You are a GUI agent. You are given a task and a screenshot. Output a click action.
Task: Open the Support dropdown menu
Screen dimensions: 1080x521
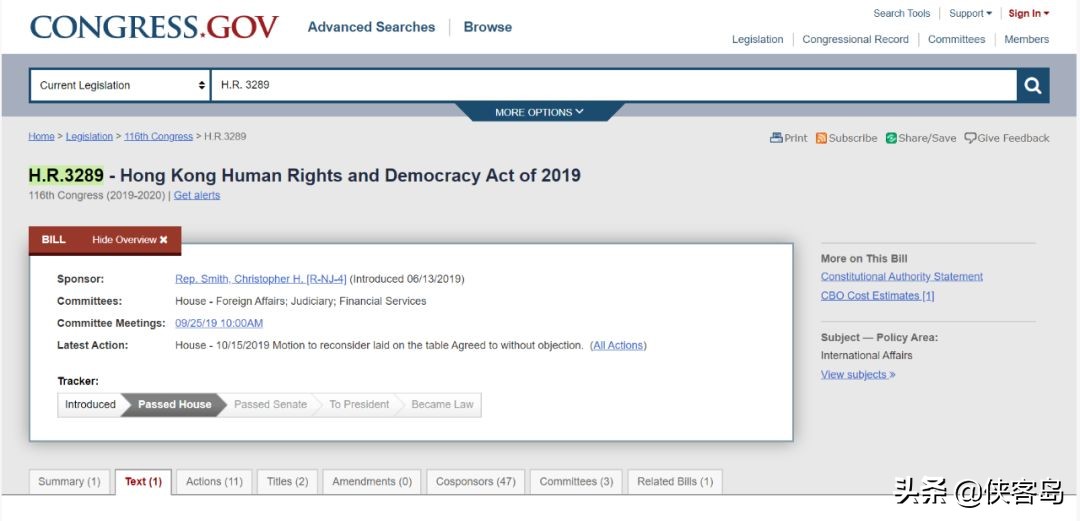tap(970, 14)
